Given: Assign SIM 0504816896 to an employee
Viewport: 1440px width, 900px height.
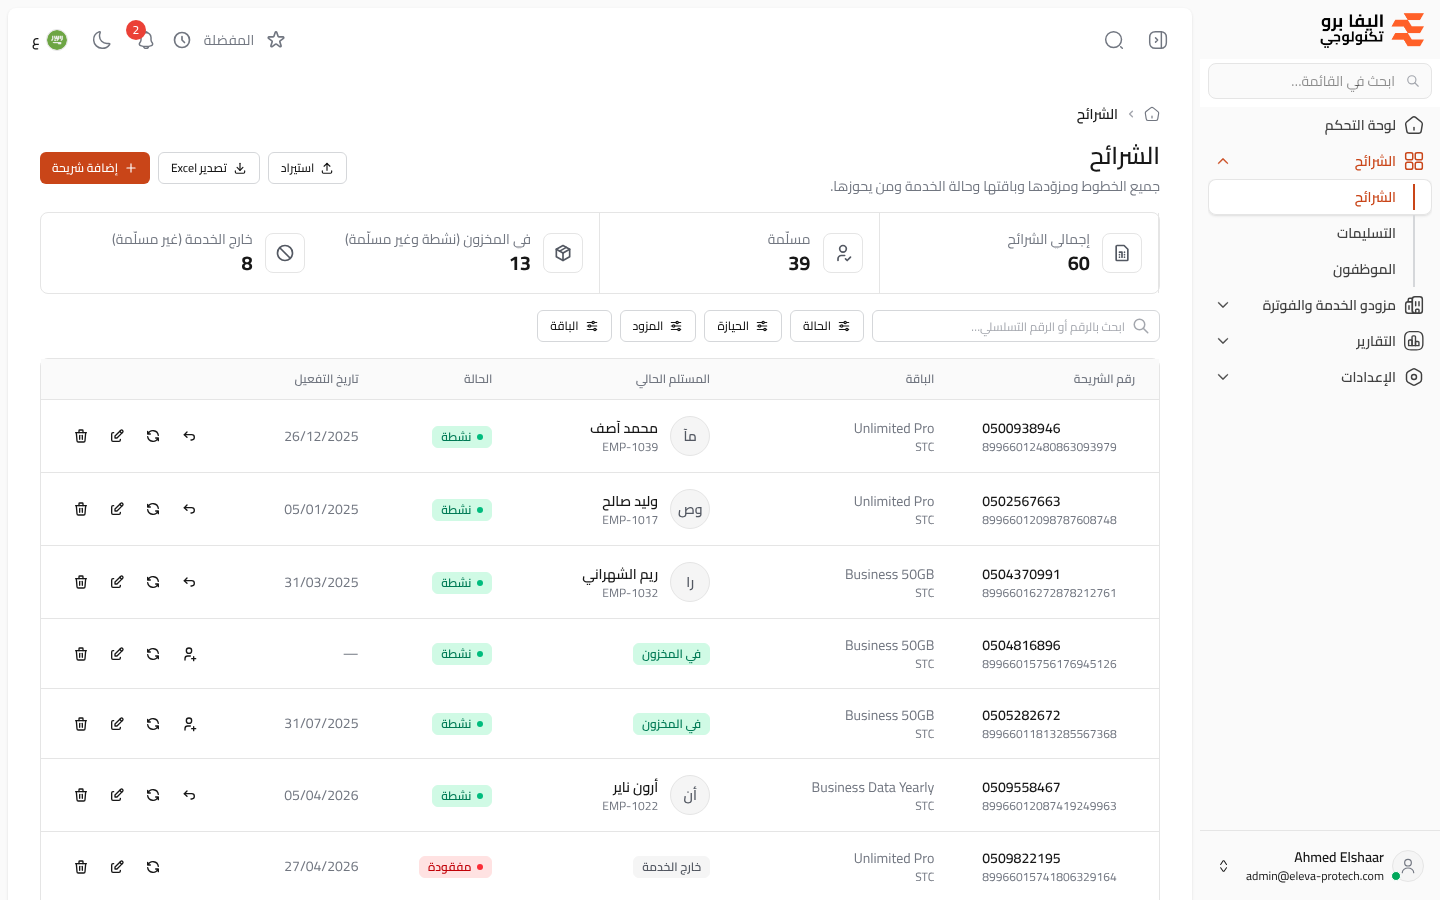Looking at the screenshot, I should click(x=189, y=654).
